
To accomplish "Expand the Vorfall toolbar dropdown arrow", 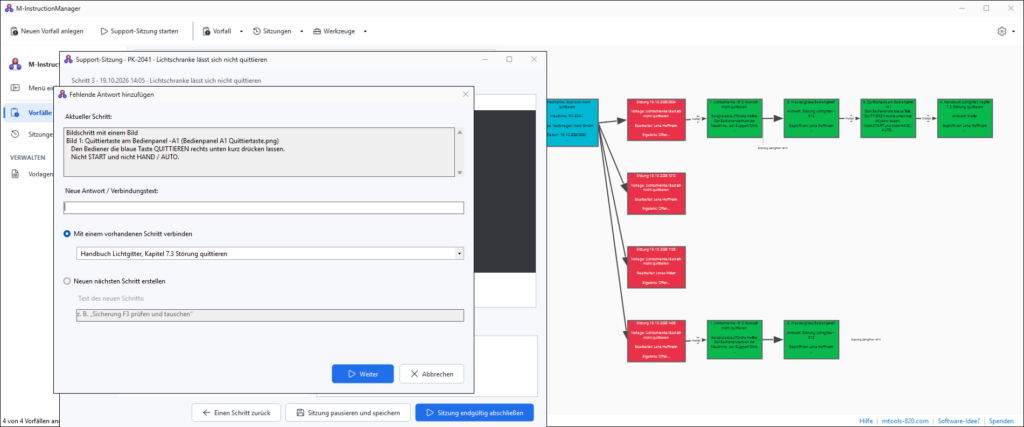I will [241, 31].
